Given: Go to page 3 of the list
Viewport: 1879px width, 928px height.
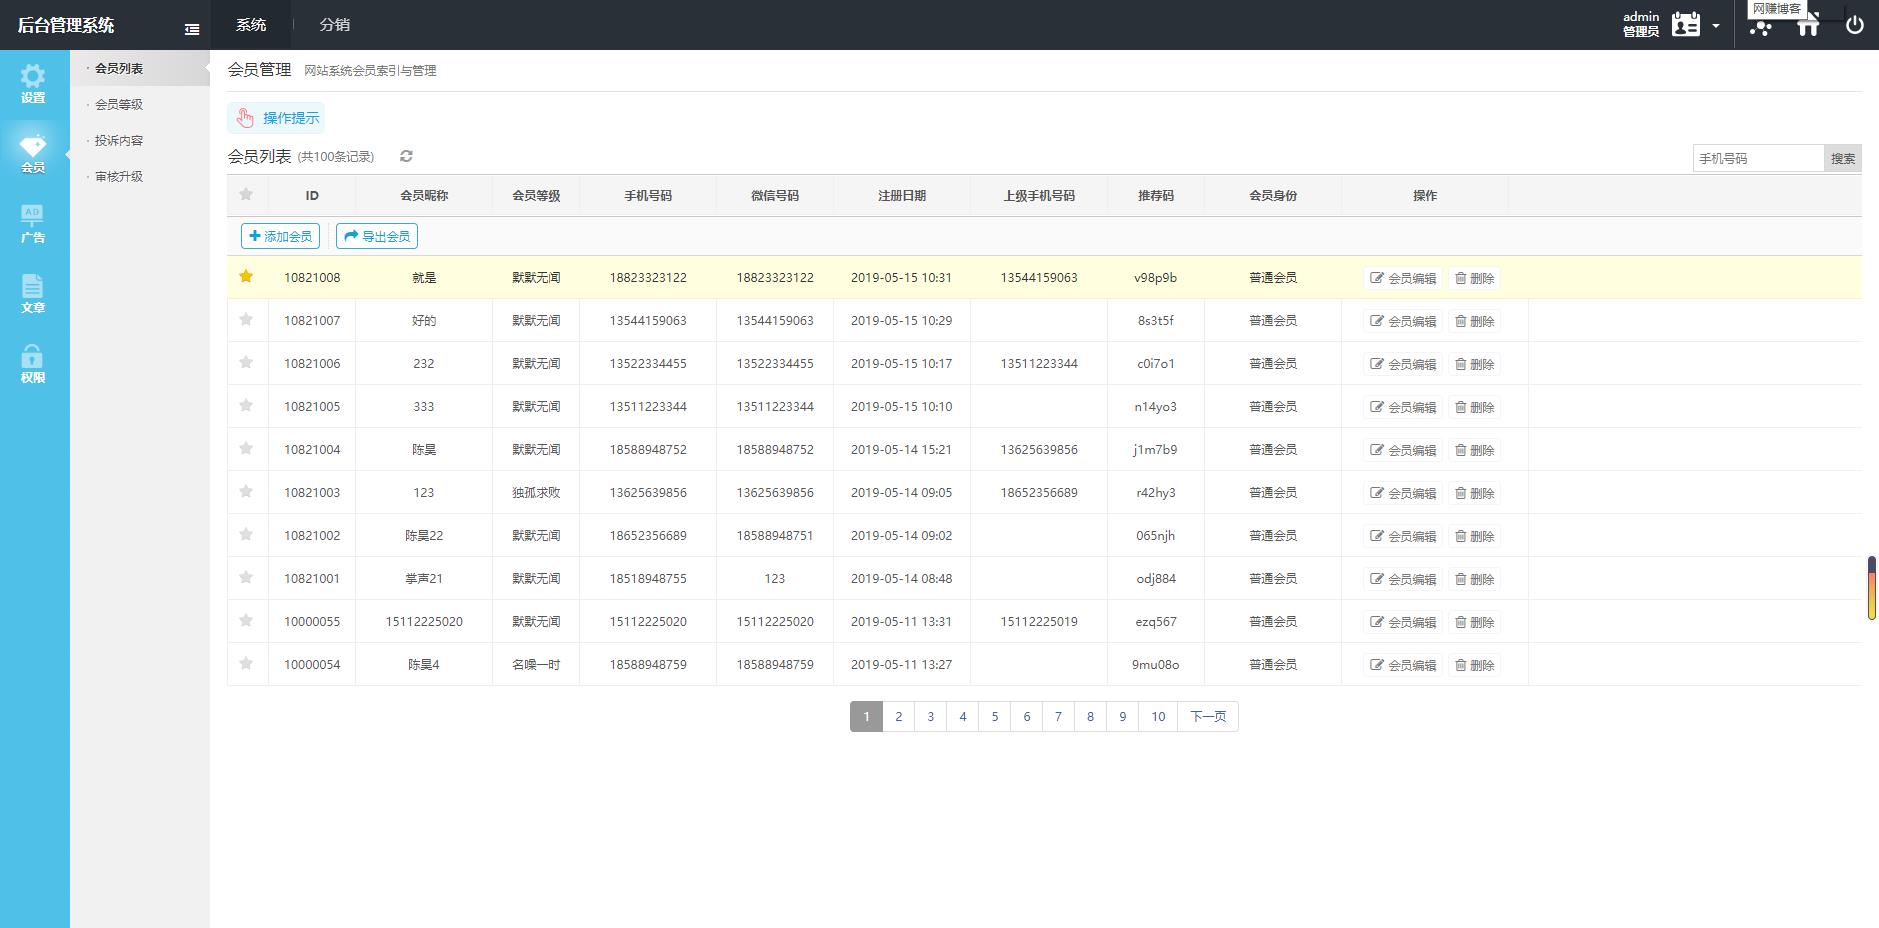Looking at the screenshot, I should pyautogui.click(x=930, y=716).
